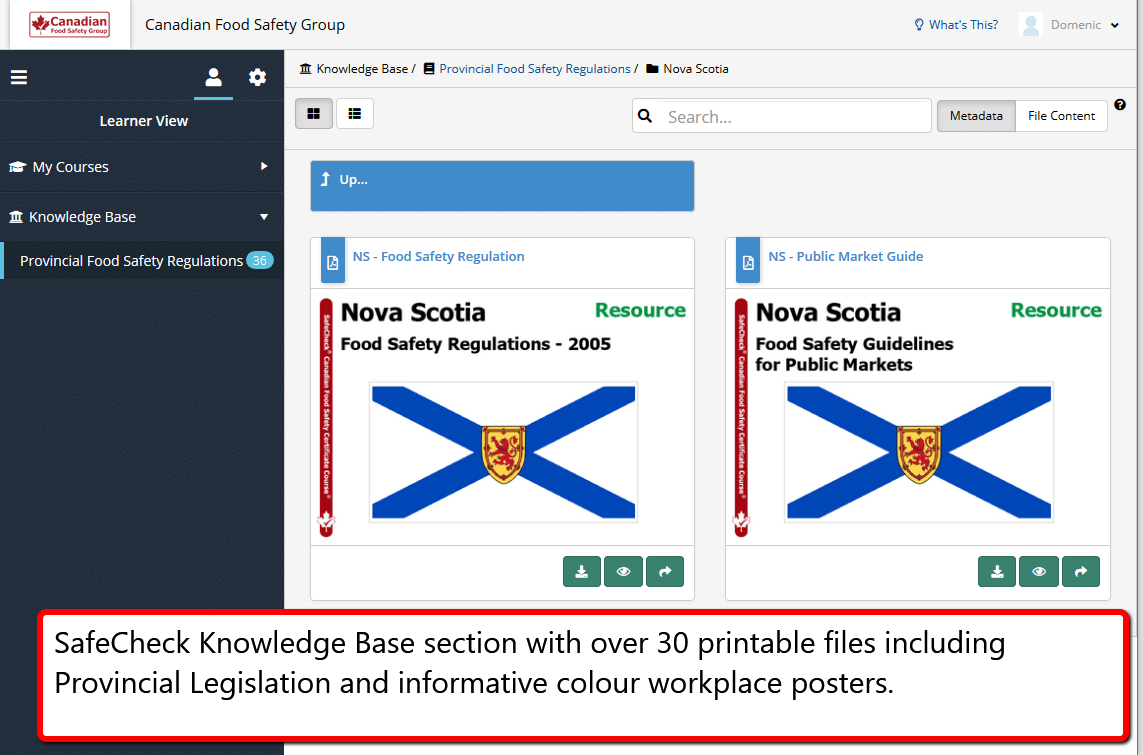1143x755 pixels.
Task: Open the settings gear icon
Action: click(257, 77)
